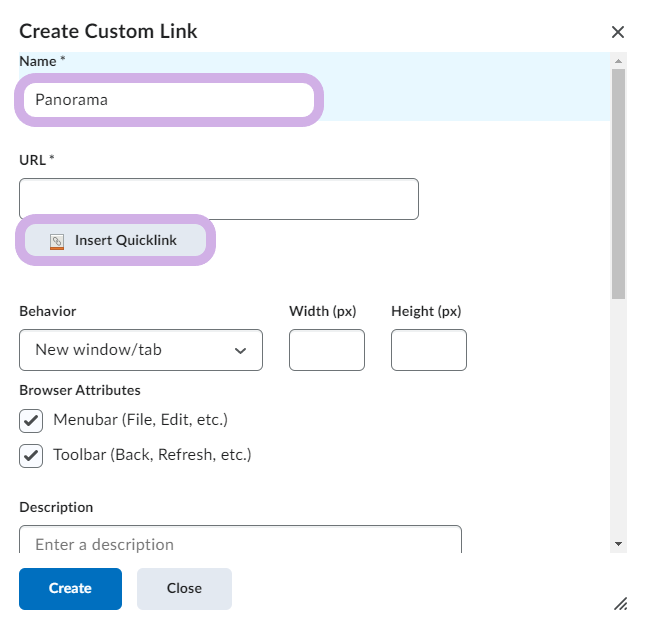Click the chevron arrow in New window/tab

240,350
